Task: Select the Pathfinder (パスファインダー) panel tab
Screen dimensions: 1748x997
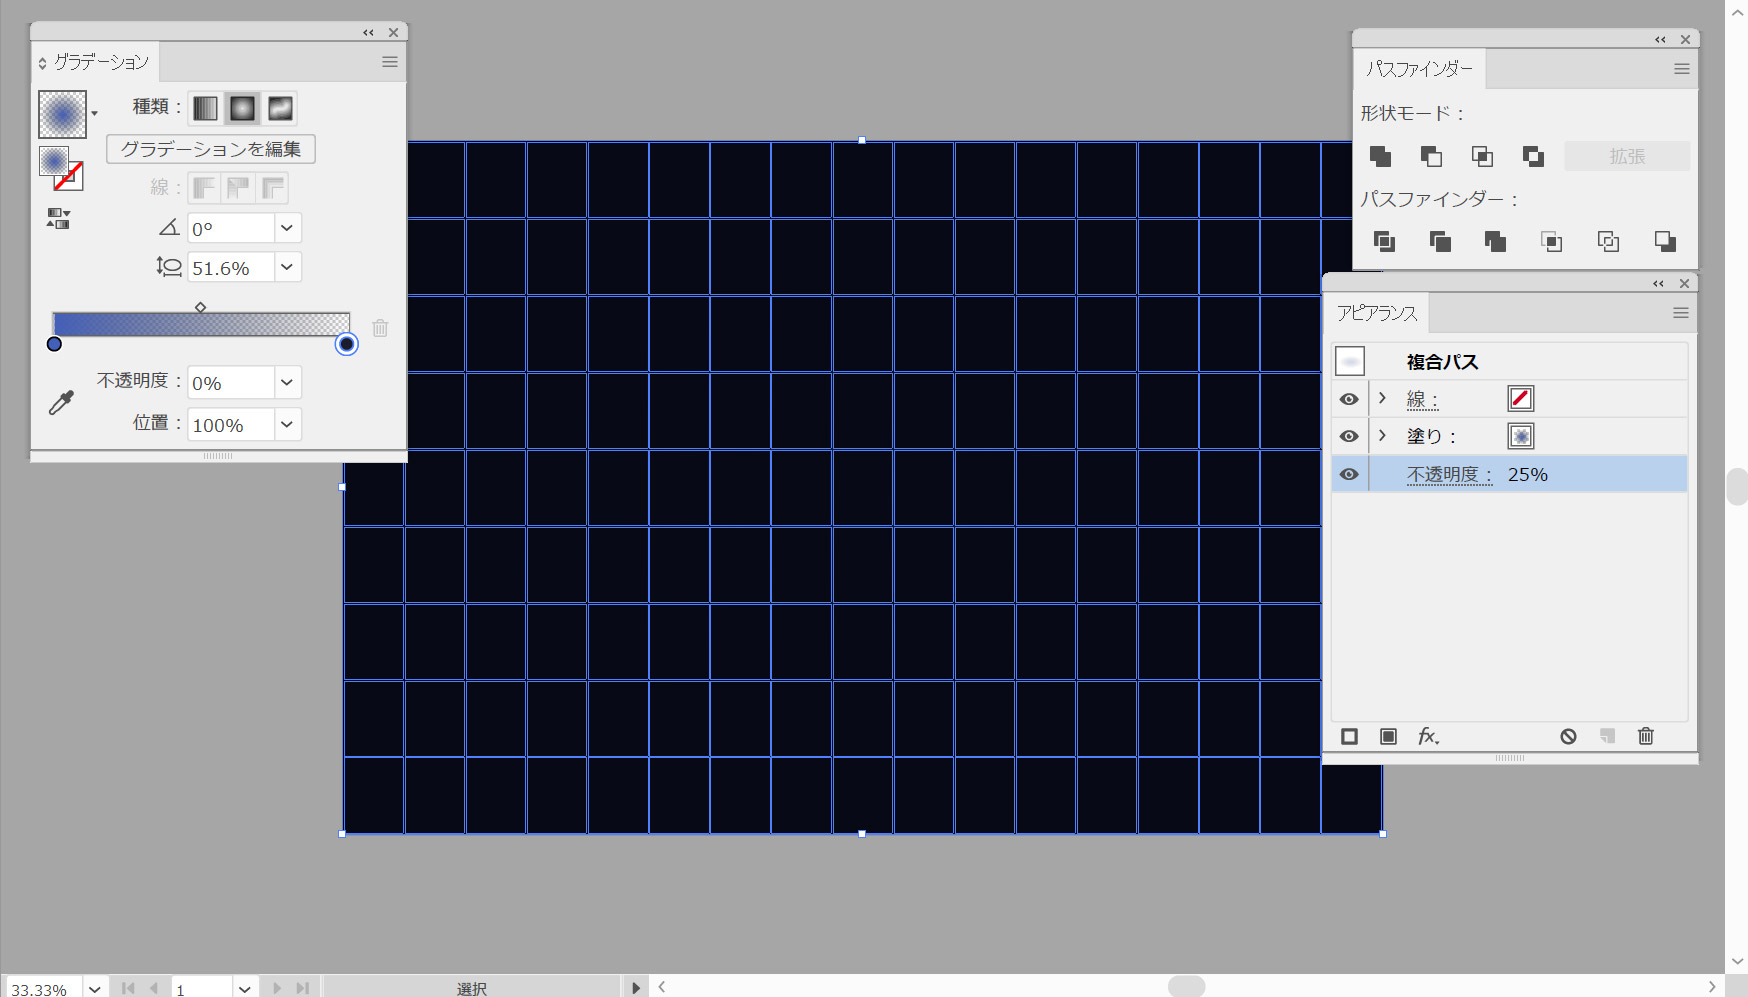Action: point(1419,69)
